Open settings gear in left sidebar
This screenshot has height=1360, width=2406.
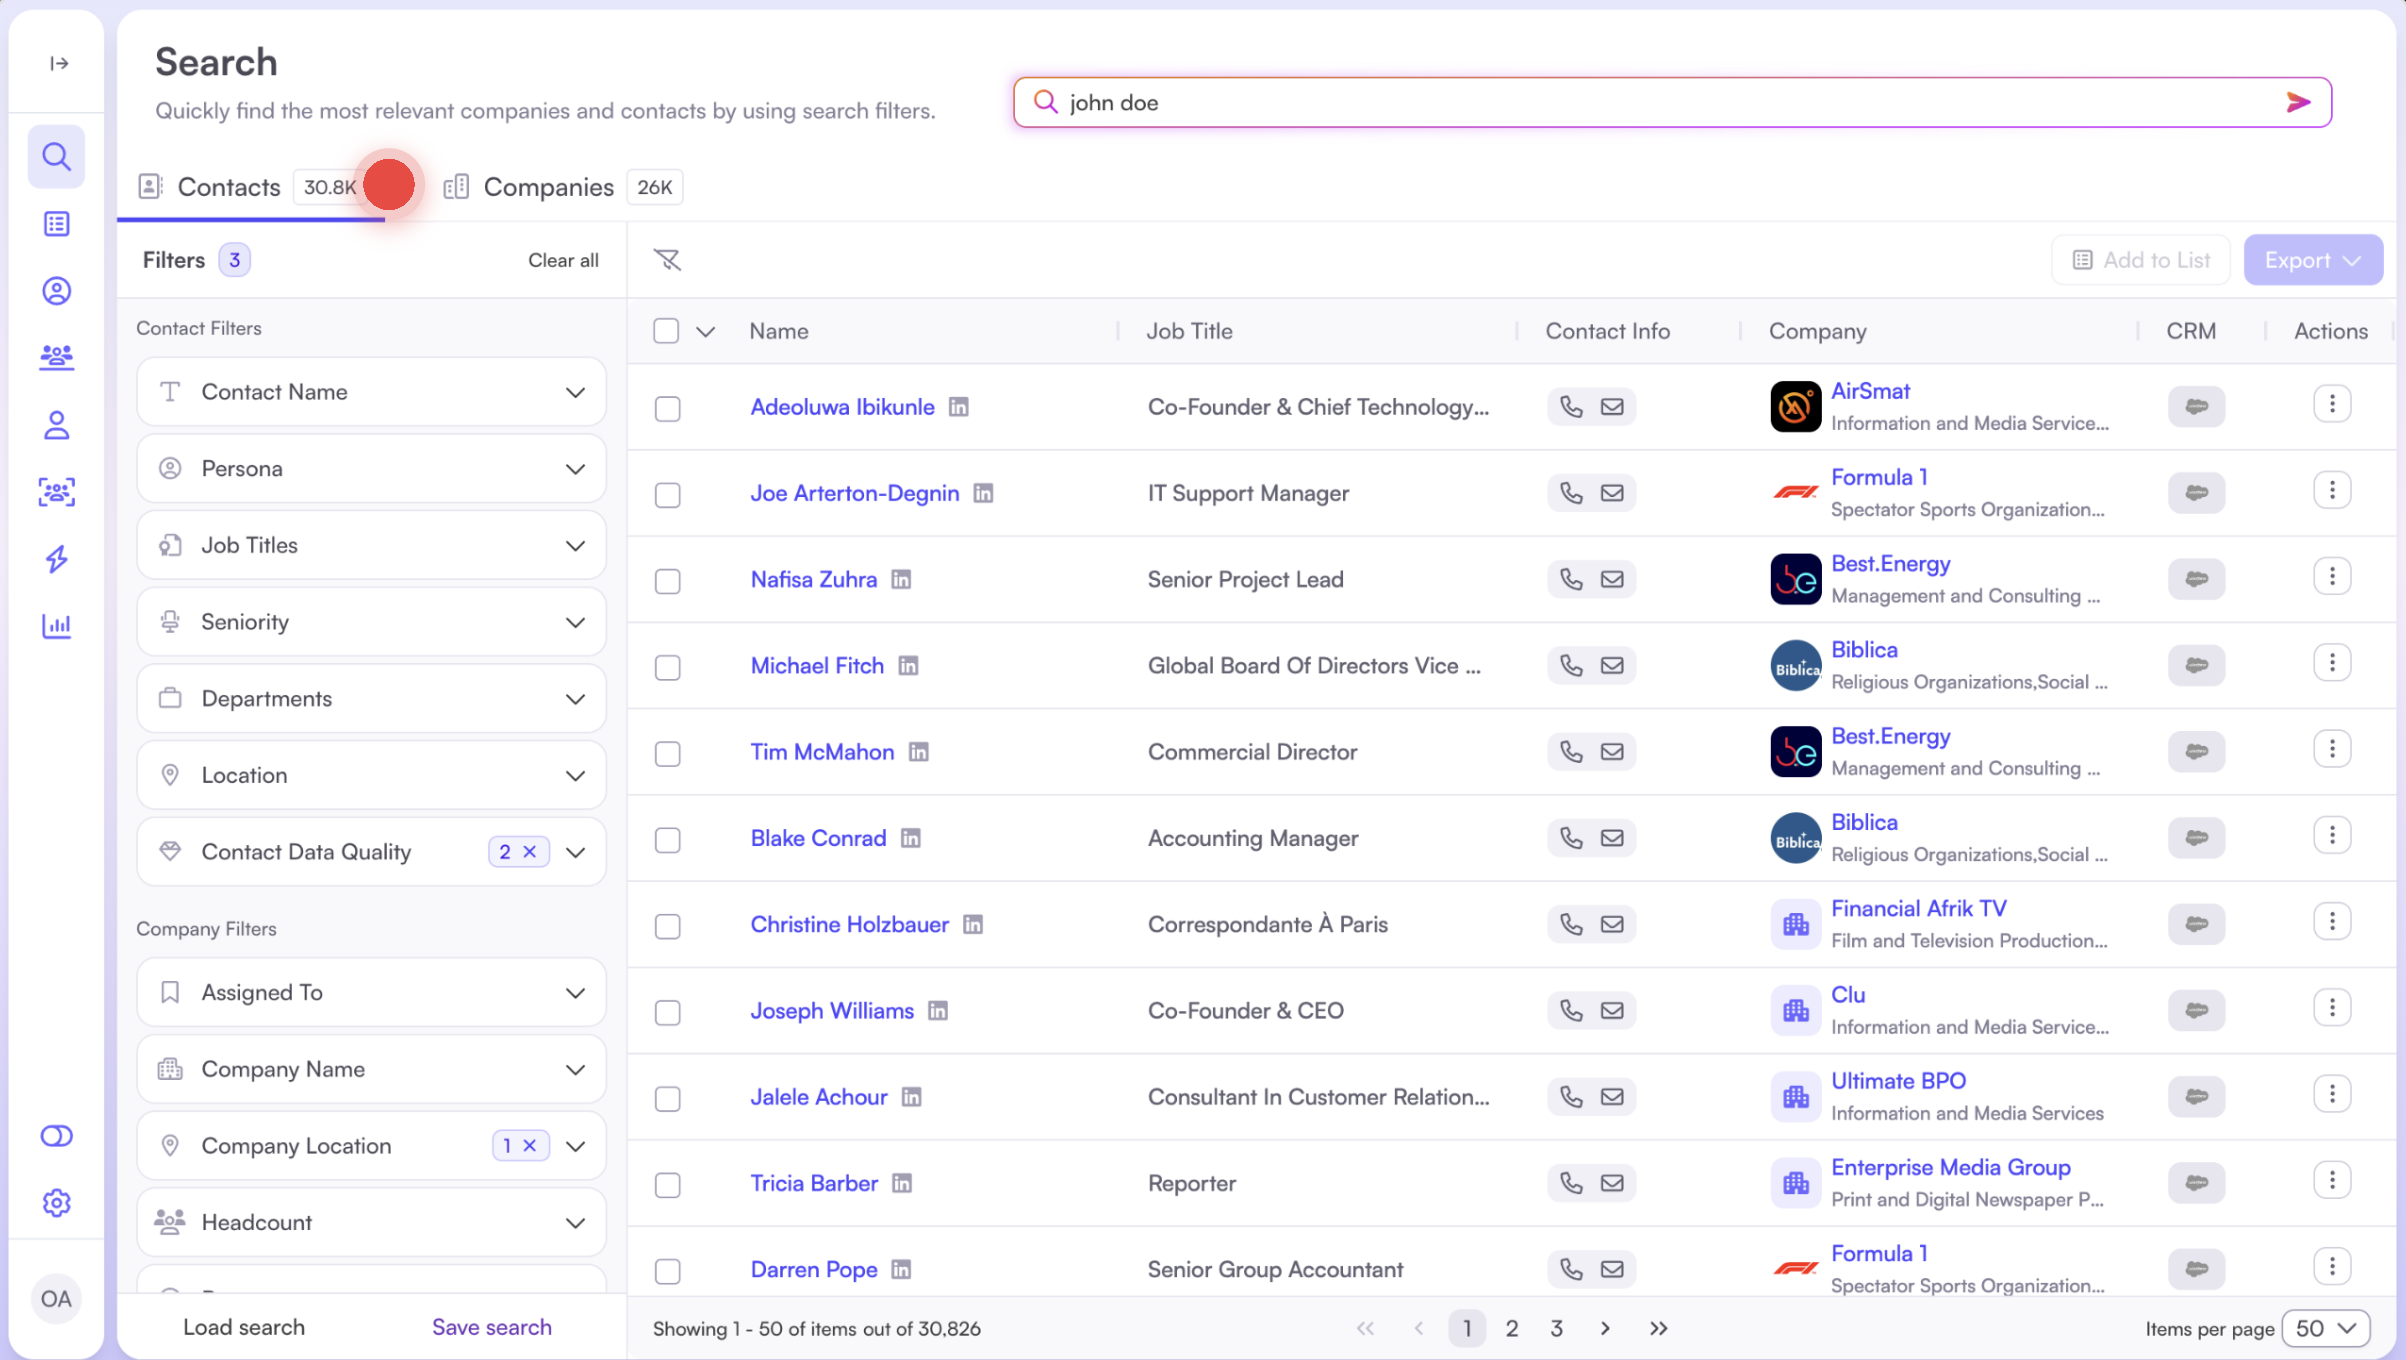[x=57, y=1203]
